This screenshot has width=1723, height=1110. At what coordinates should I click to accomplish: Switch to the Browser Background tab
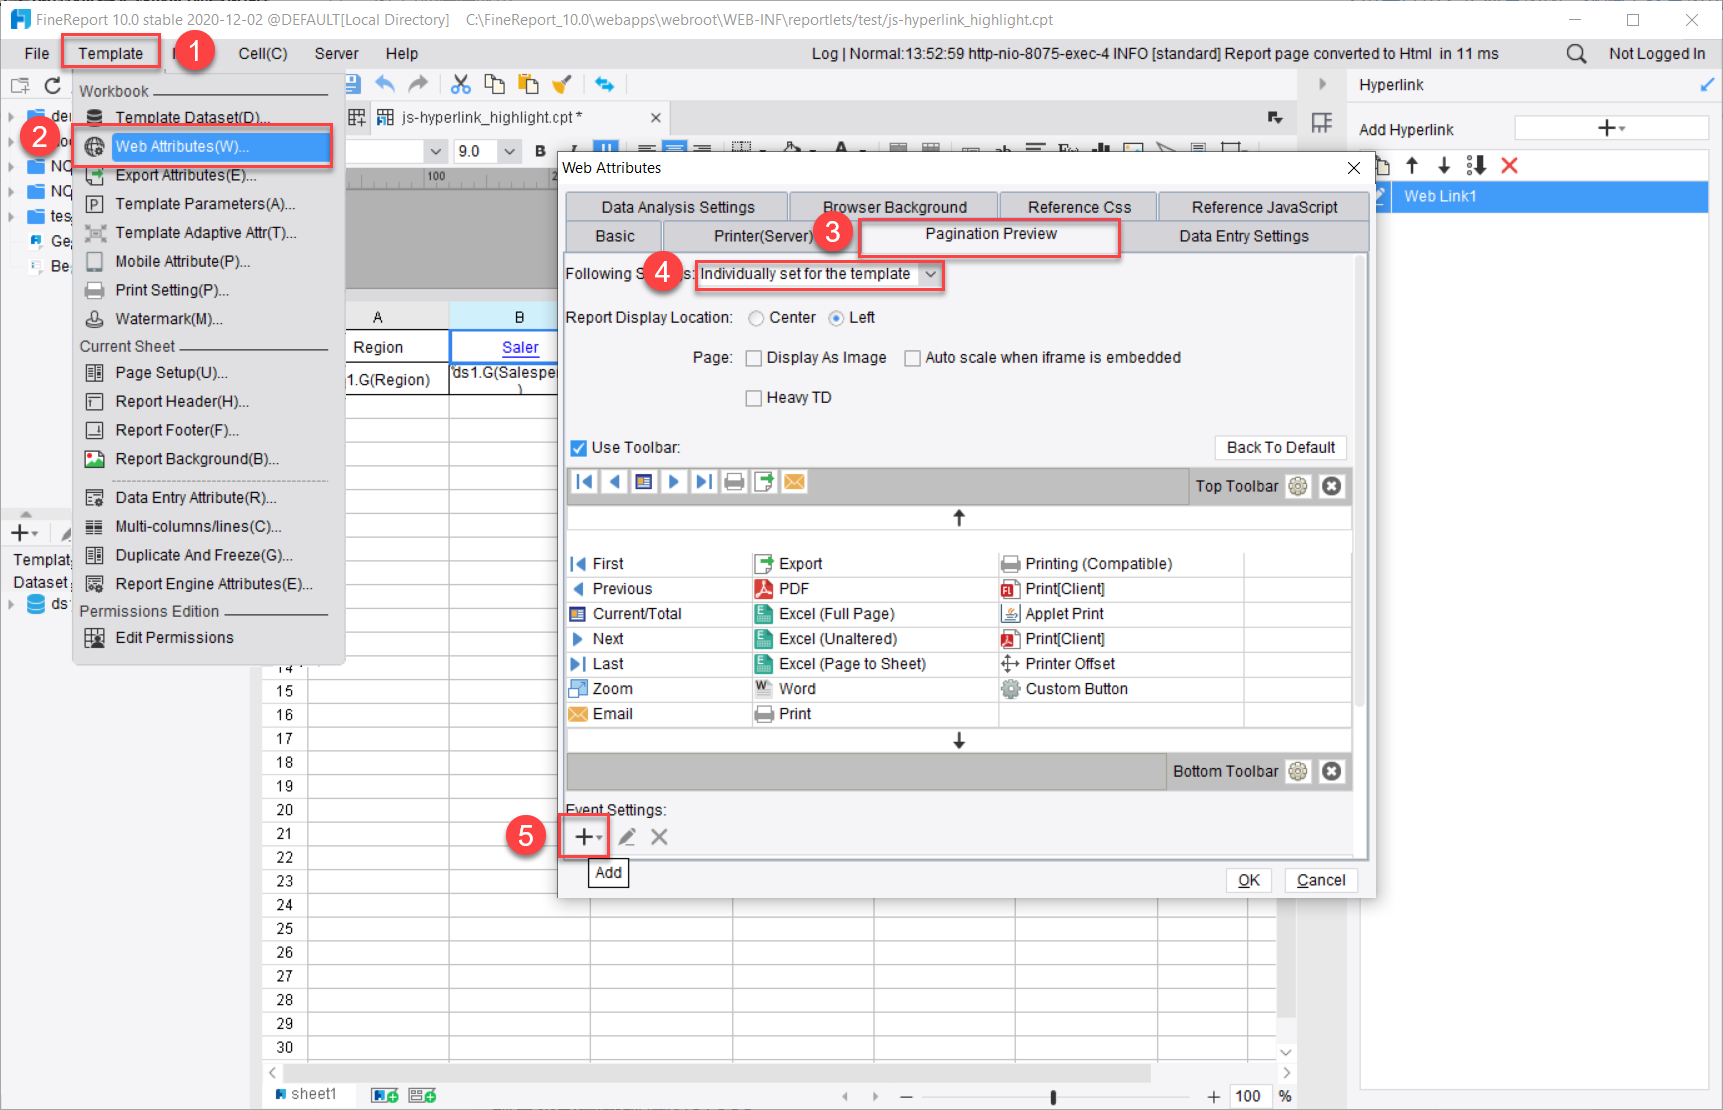(x=893, y=206)
